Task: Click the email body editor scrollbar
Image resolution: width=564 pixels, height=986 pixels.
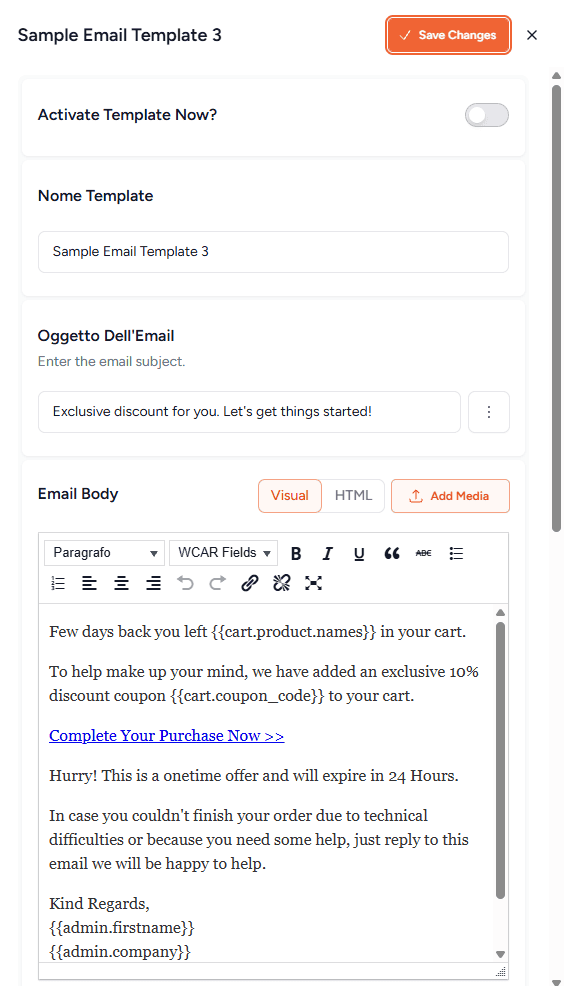Action: [500, 760]
